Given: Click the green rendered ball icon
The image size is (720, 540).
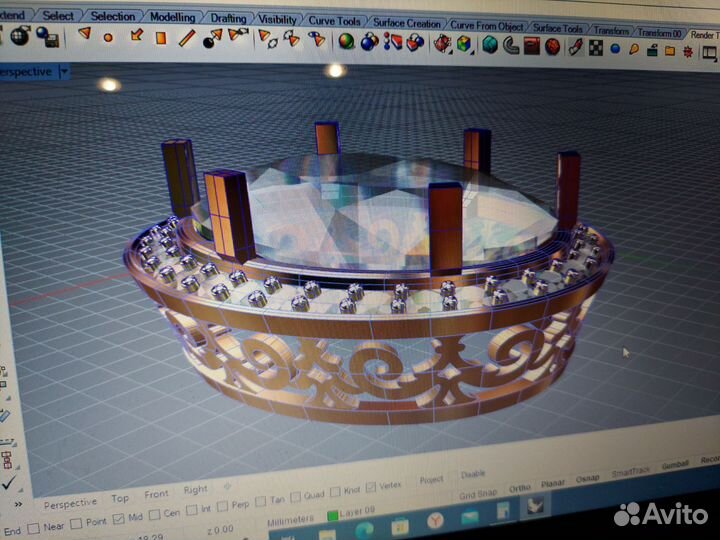Looking at the screenshot, I should coord(346,41).
